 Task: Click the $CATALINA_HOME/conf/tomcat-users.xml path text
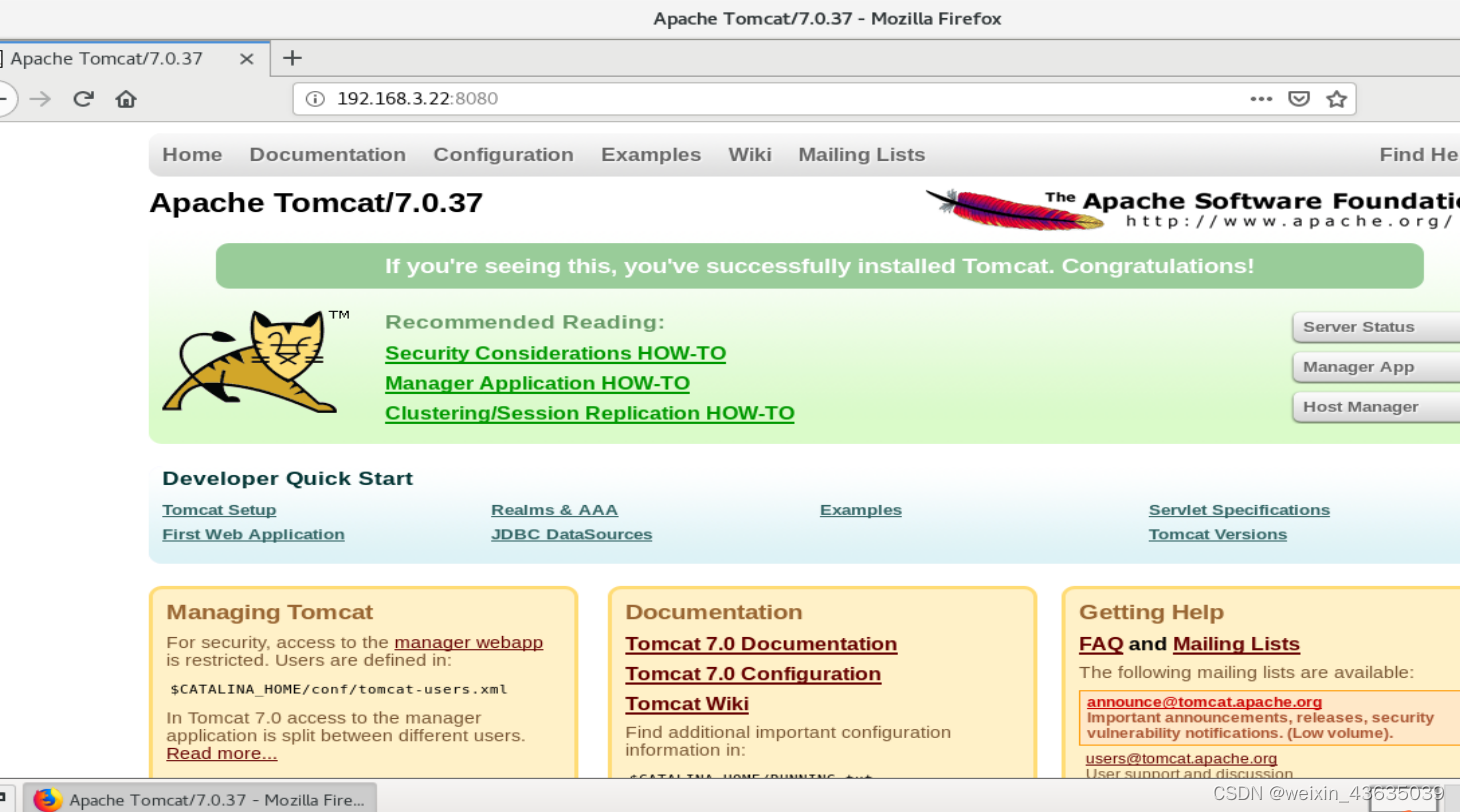[x=339, y=689]
